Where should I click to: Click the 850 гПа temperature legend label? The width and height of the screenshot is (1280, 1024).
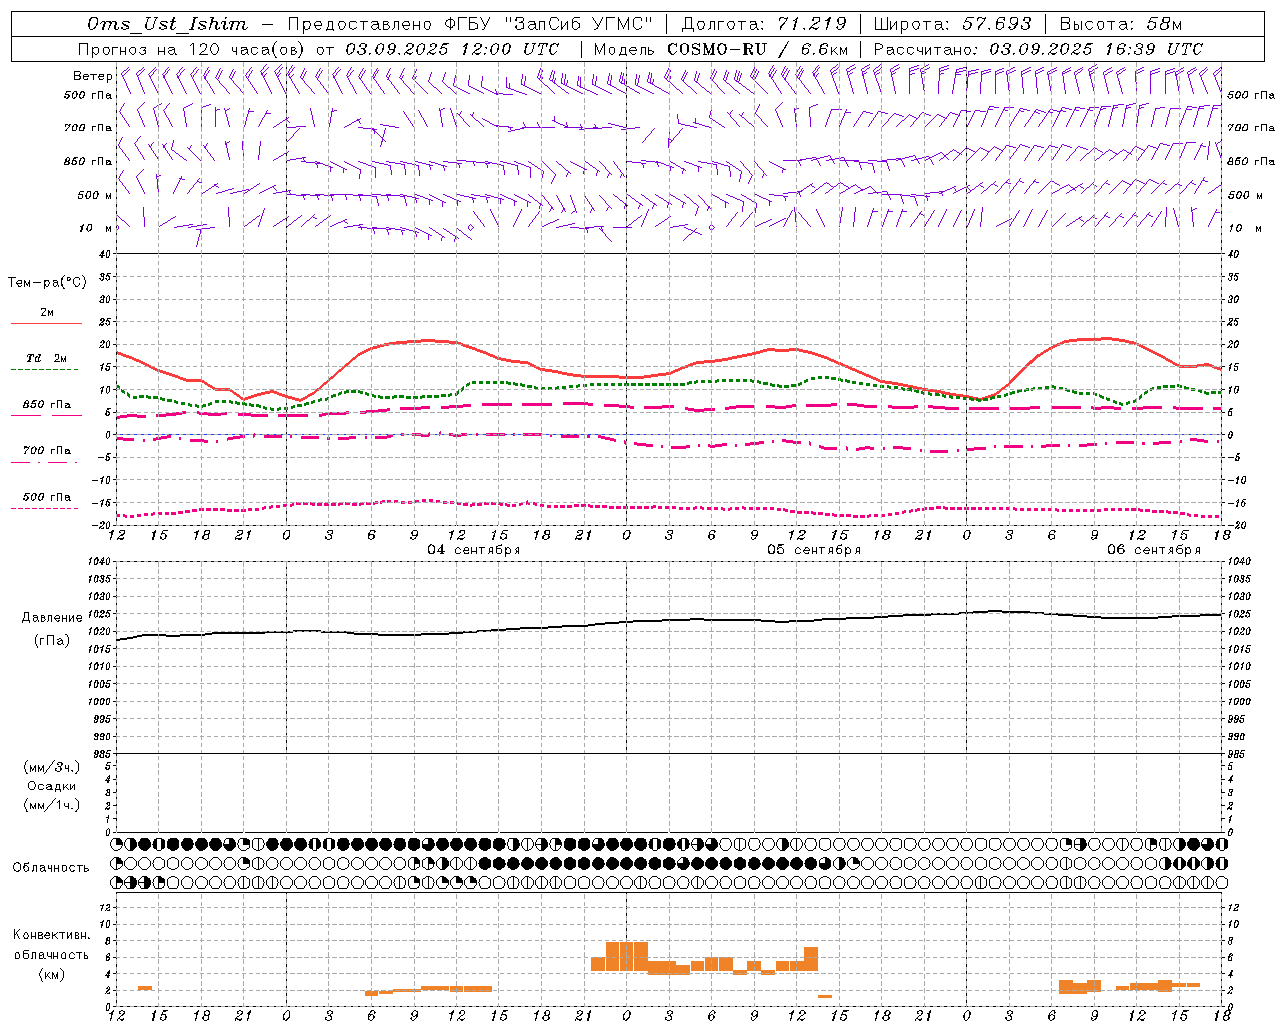tap(47, 404)
